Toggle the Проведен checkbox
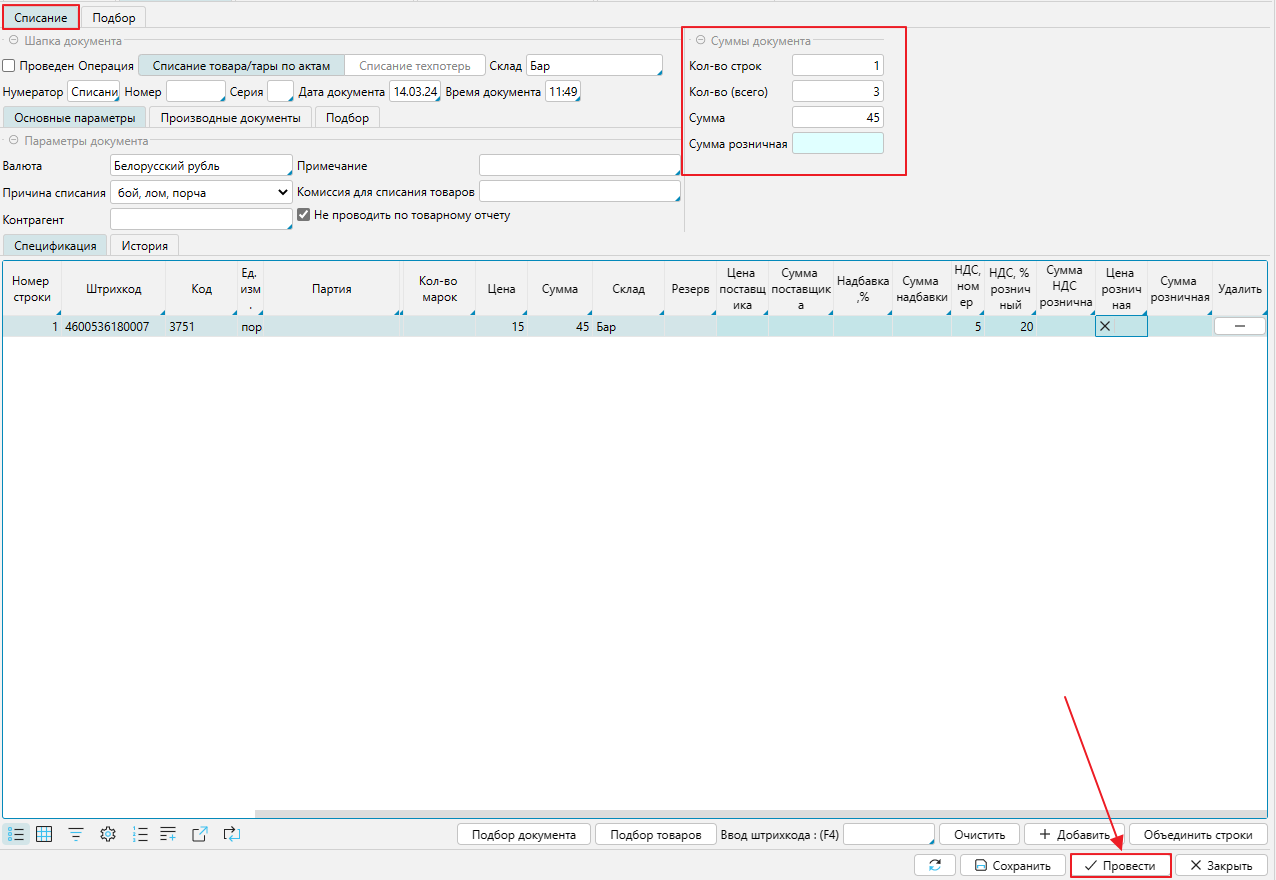This screenshot has height=880, width=1276. 9,66
